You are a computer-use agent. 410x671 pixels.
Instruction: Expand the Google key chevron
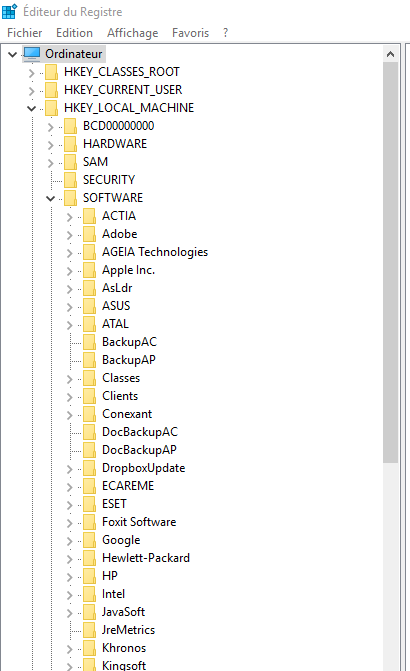click(x=69, y=541)
